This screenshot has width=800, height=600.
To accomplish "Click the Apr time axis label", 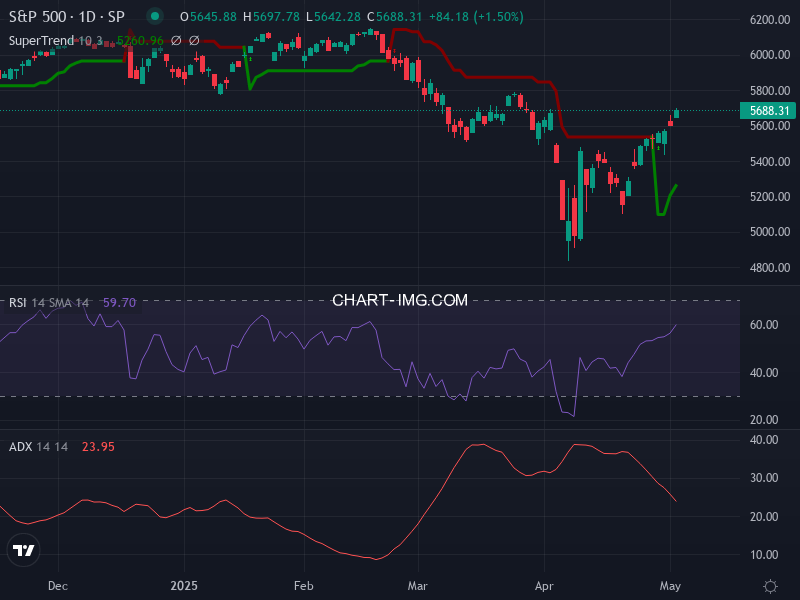I will (x=544, y=586).
